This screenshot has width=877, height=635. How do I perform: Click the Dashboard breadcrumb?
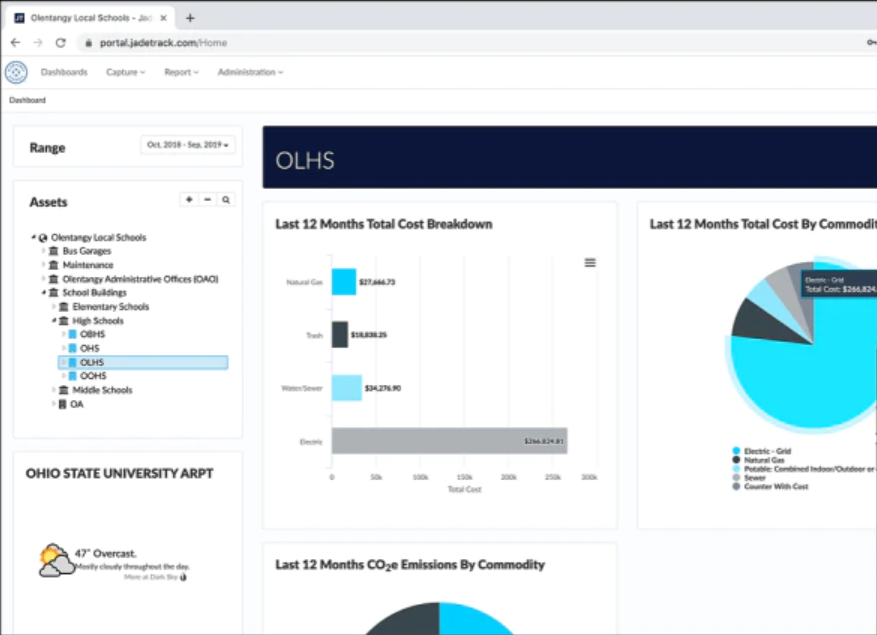(27, 100)
